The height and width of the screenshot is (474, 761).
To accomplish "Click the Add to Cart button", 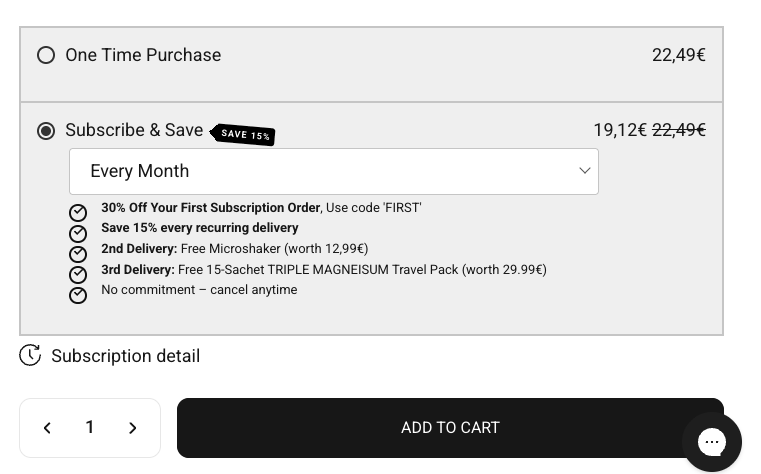I will pos(450,428).
